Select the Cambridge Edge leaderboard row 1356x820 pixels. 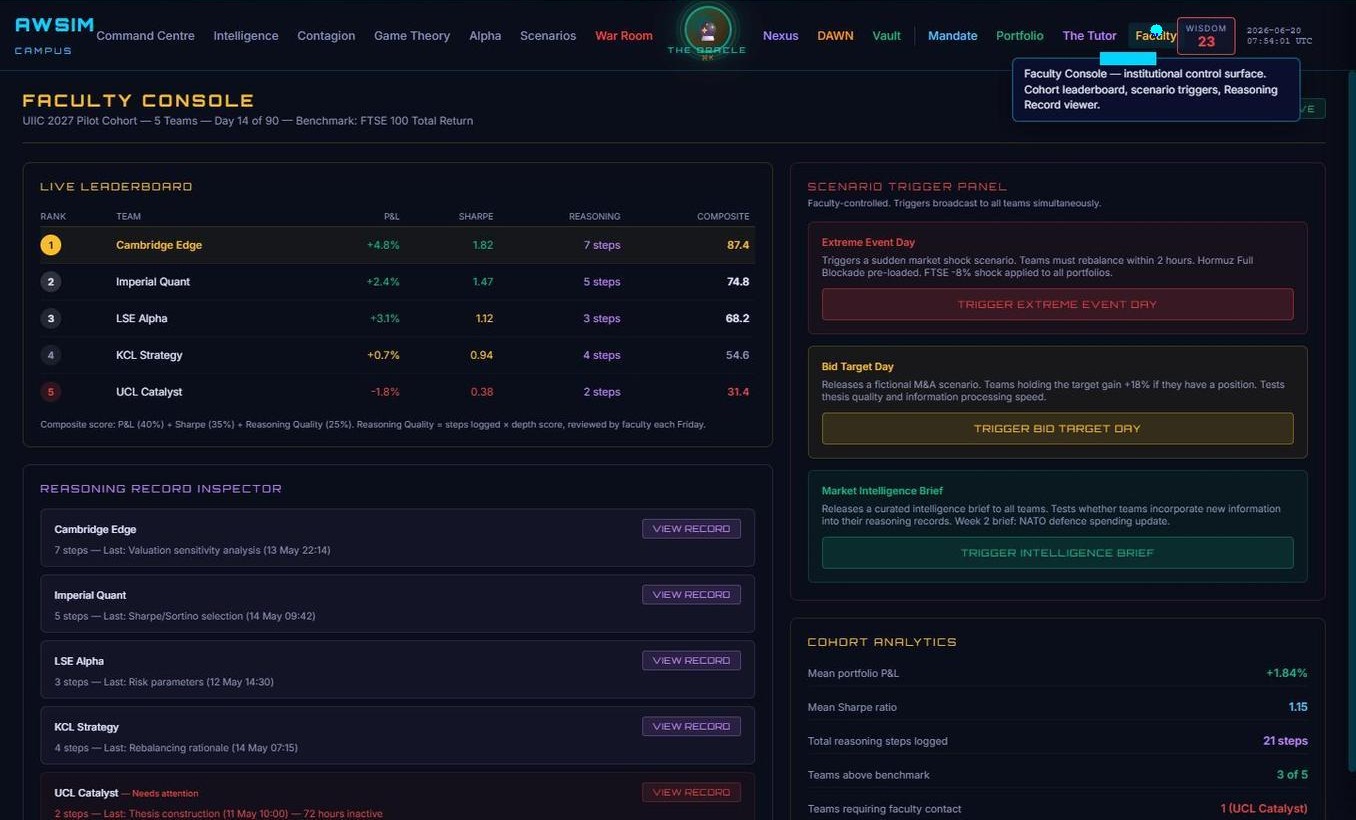point(397,245)
